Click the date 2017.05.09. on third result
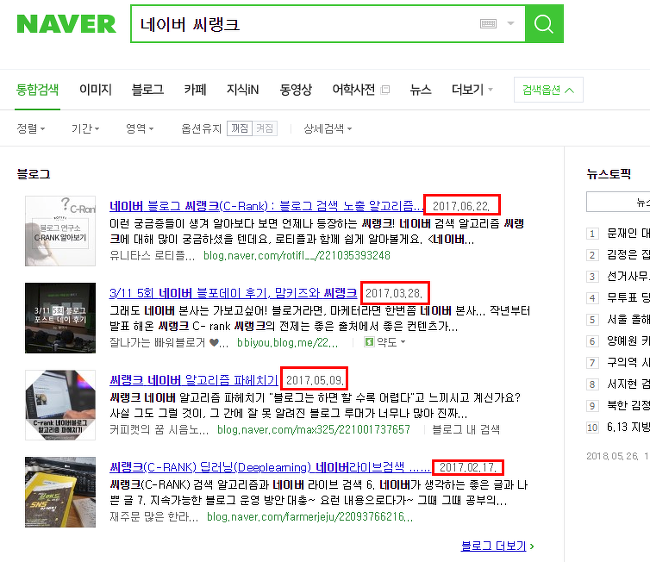This screenshot has width=650, height=562. click(x=315, y=380)
